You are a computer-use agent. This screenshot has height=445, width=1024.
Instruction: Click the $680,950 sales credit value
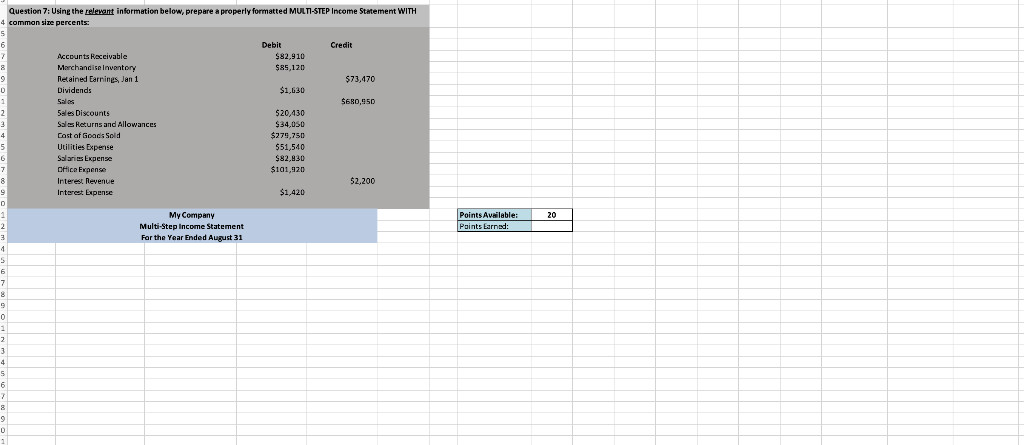(357, 101)
